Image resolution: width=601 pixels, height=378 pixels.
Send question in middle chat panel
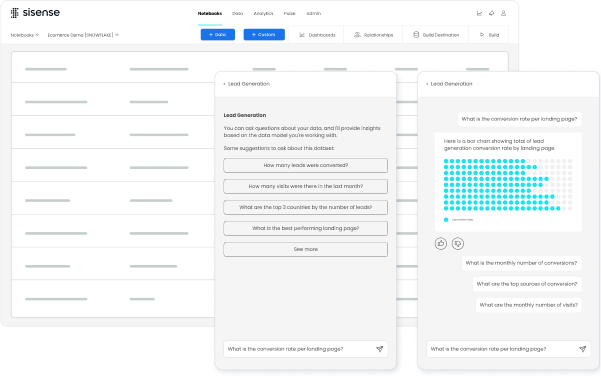click(379, 349)
